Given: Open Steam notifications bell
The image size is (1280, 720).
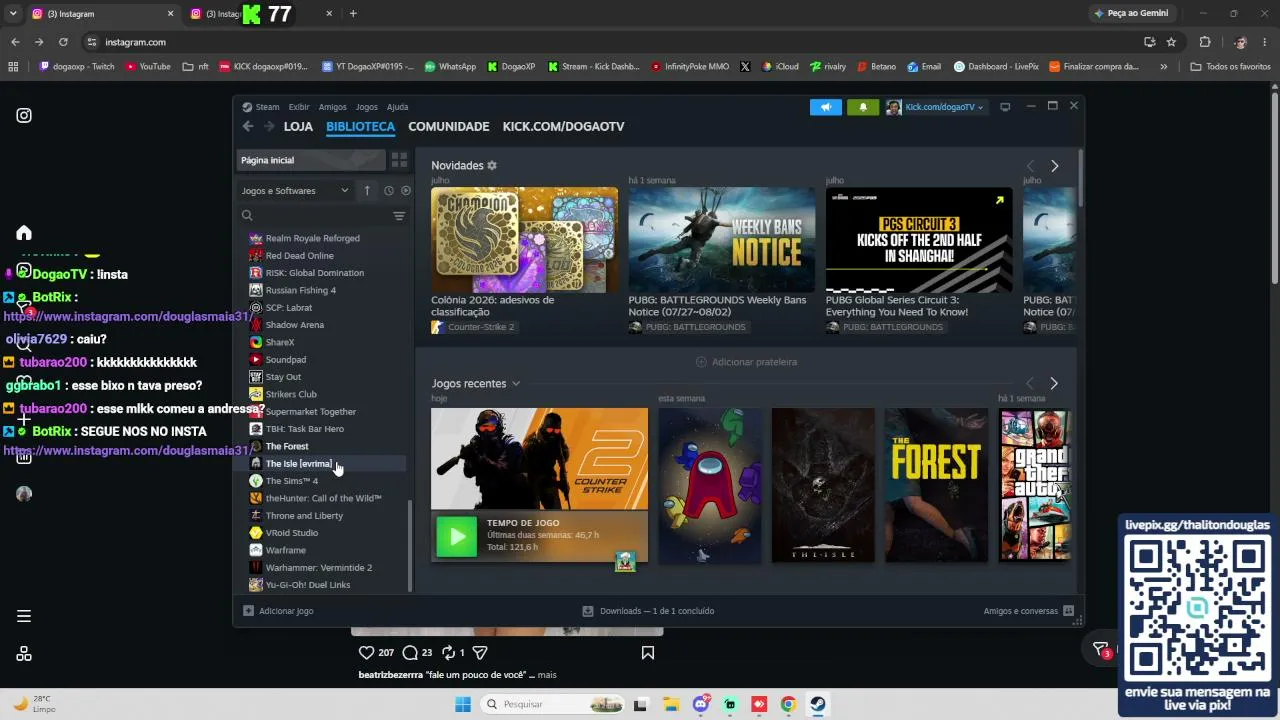Looking at the screenshot, I should tap(863, 107).
